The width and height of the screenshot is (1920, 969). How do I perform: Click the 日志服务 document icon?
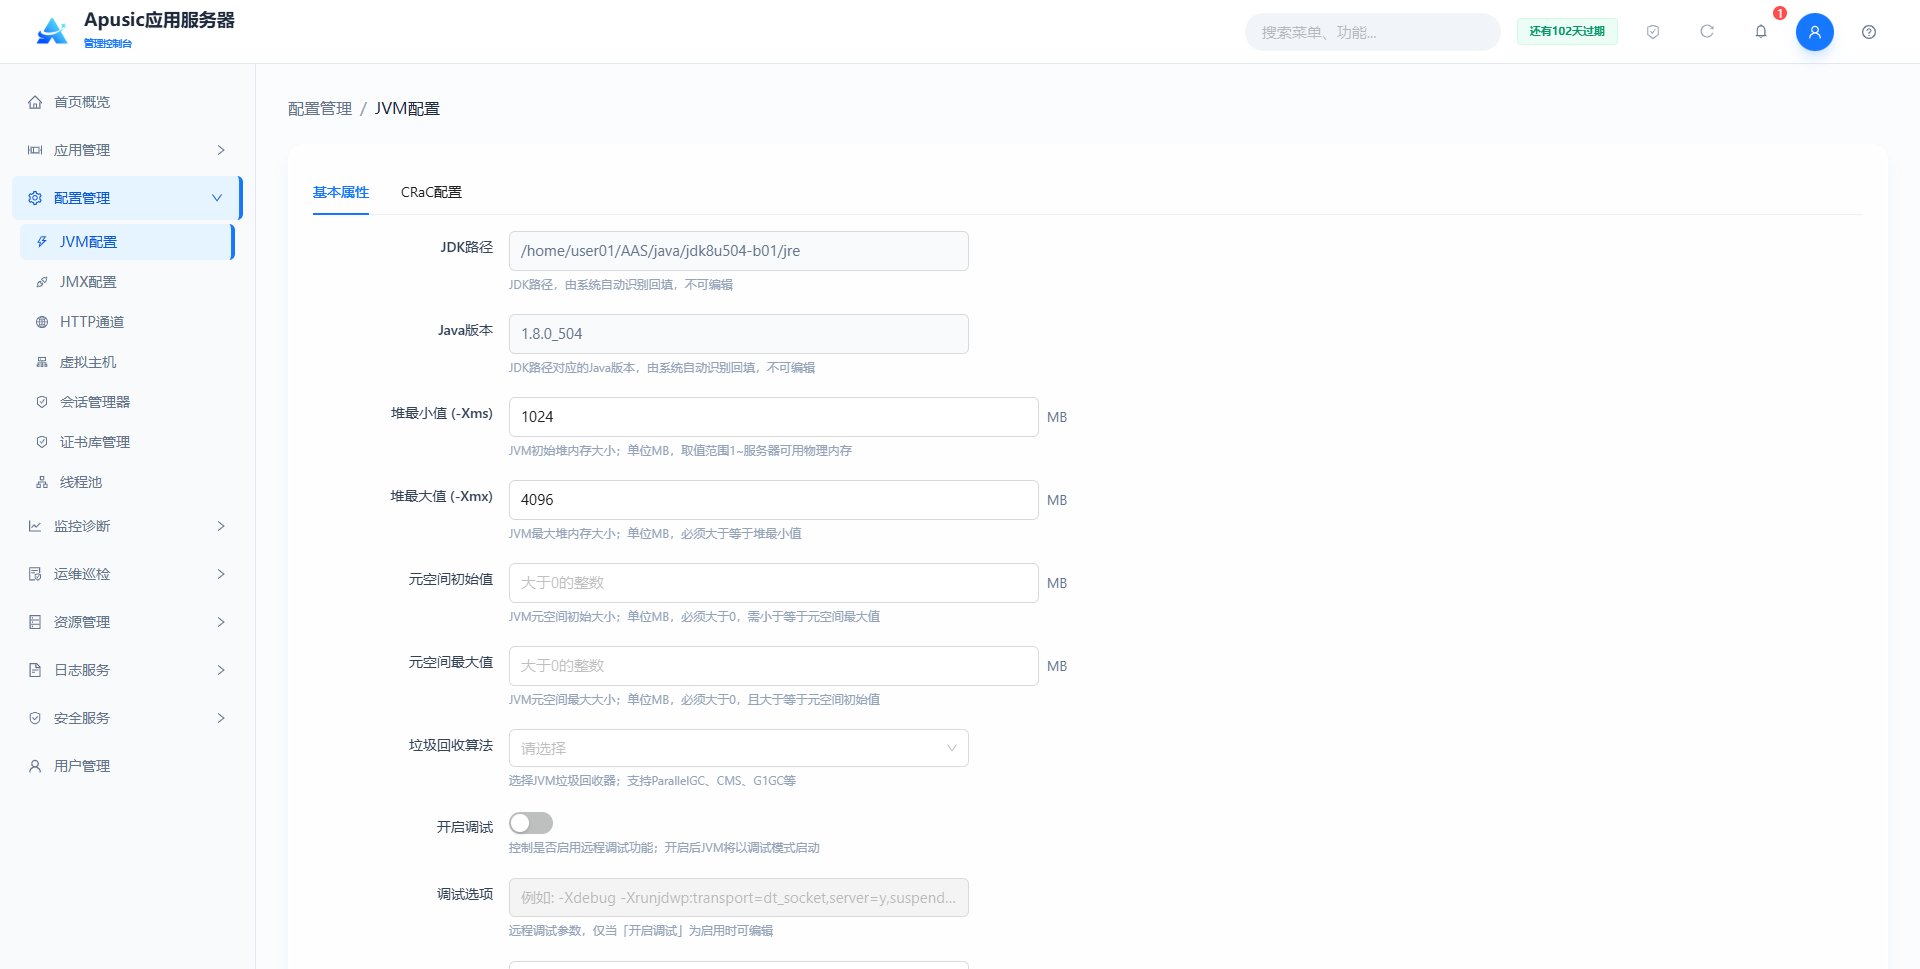point(35,670)
